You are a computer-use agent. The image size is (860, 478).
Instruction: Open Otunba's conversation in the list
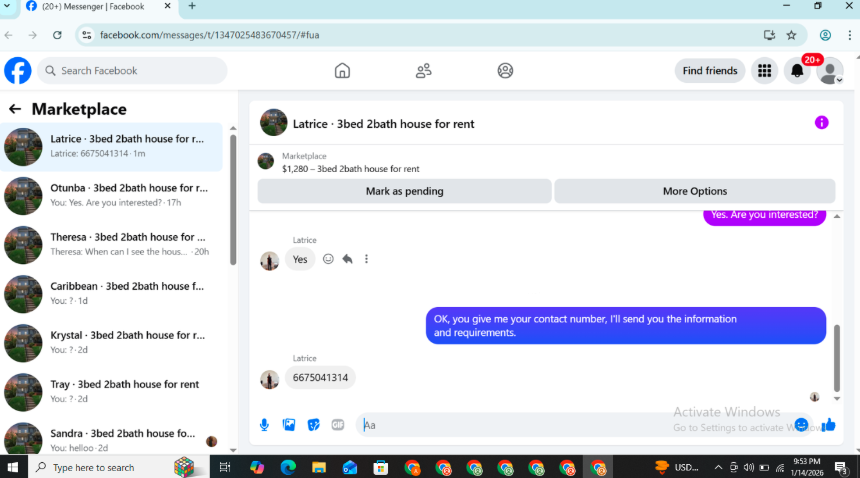[112, 196]
